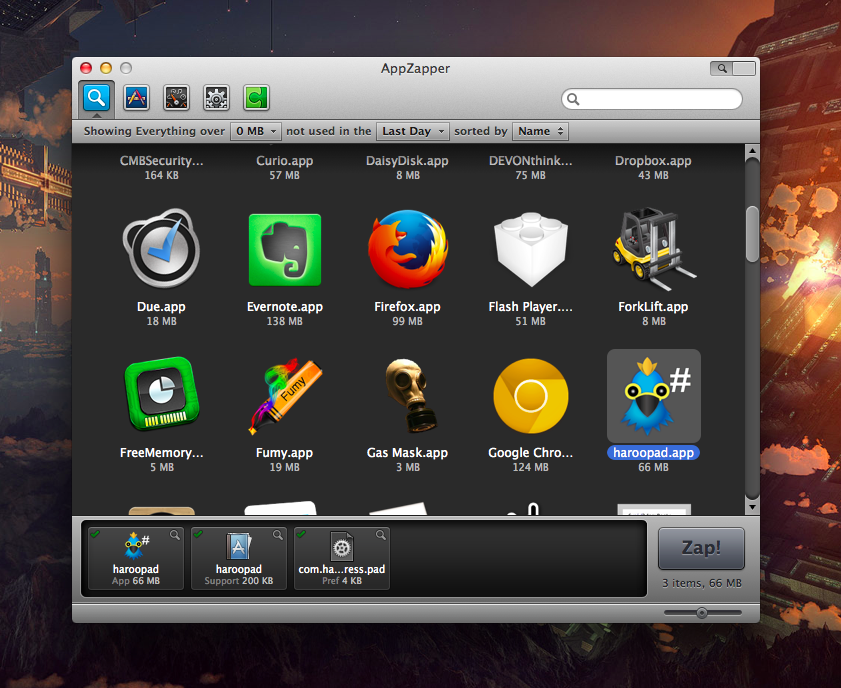Select the Dropbox.app 43 MB entry
The height and width of the screenshot is (688, 841).
(x=653, y=167)
